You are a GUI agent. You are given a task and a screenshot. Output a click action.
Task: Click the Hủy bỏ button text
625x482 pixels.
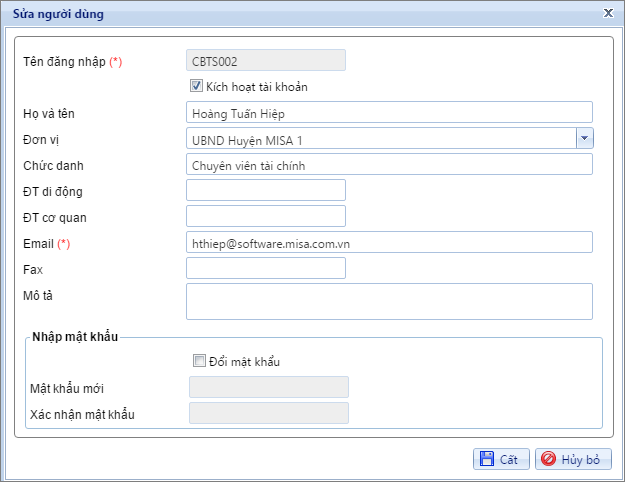coord(580,460)
